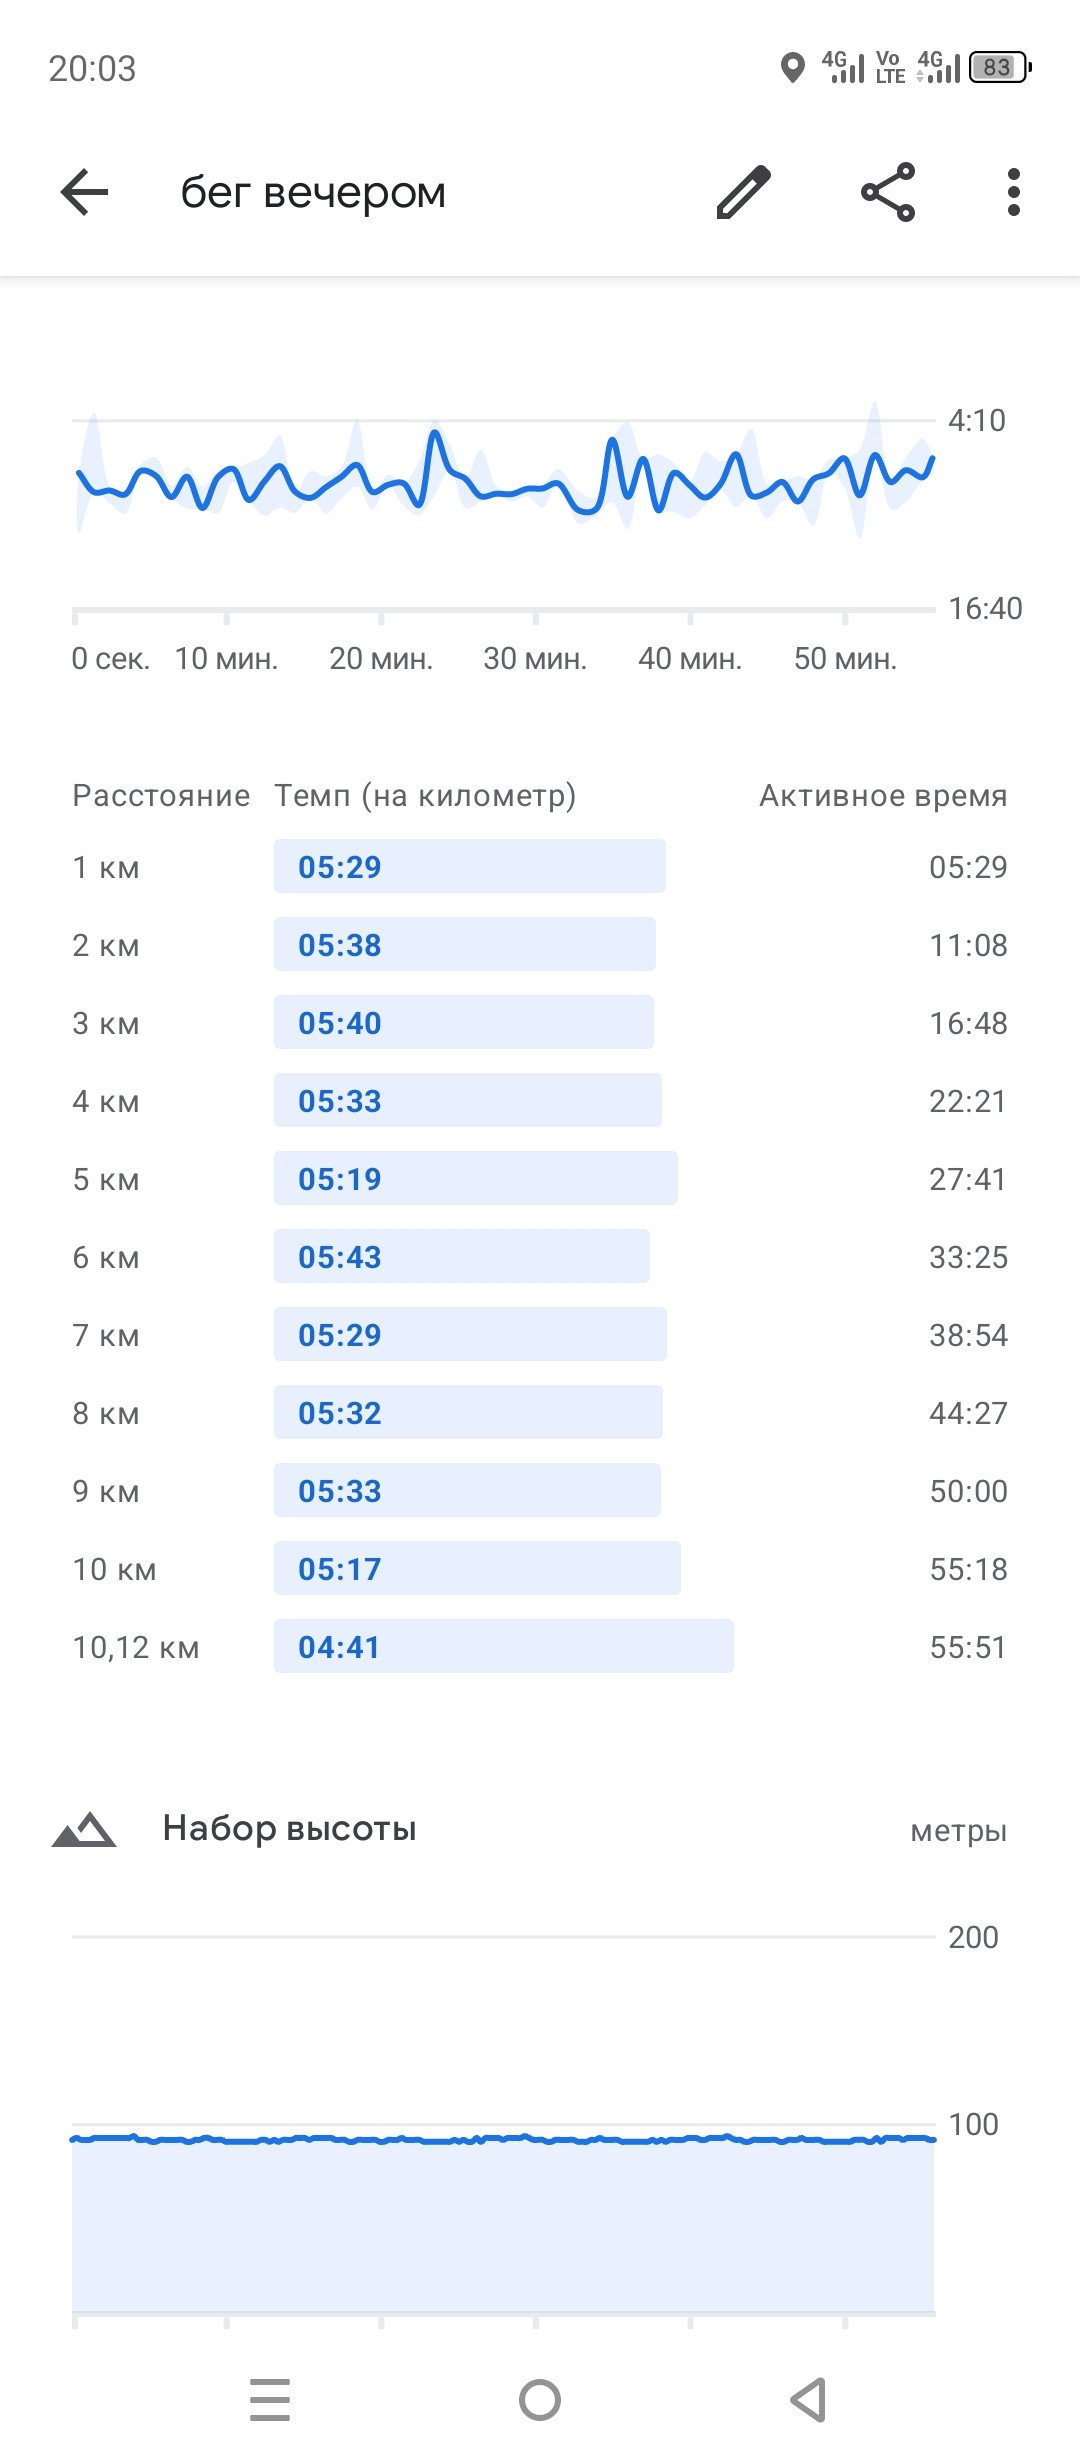The image size is (1080, 2460).
Task: Tap the Android home circle button
Action: coord(540,2400)
